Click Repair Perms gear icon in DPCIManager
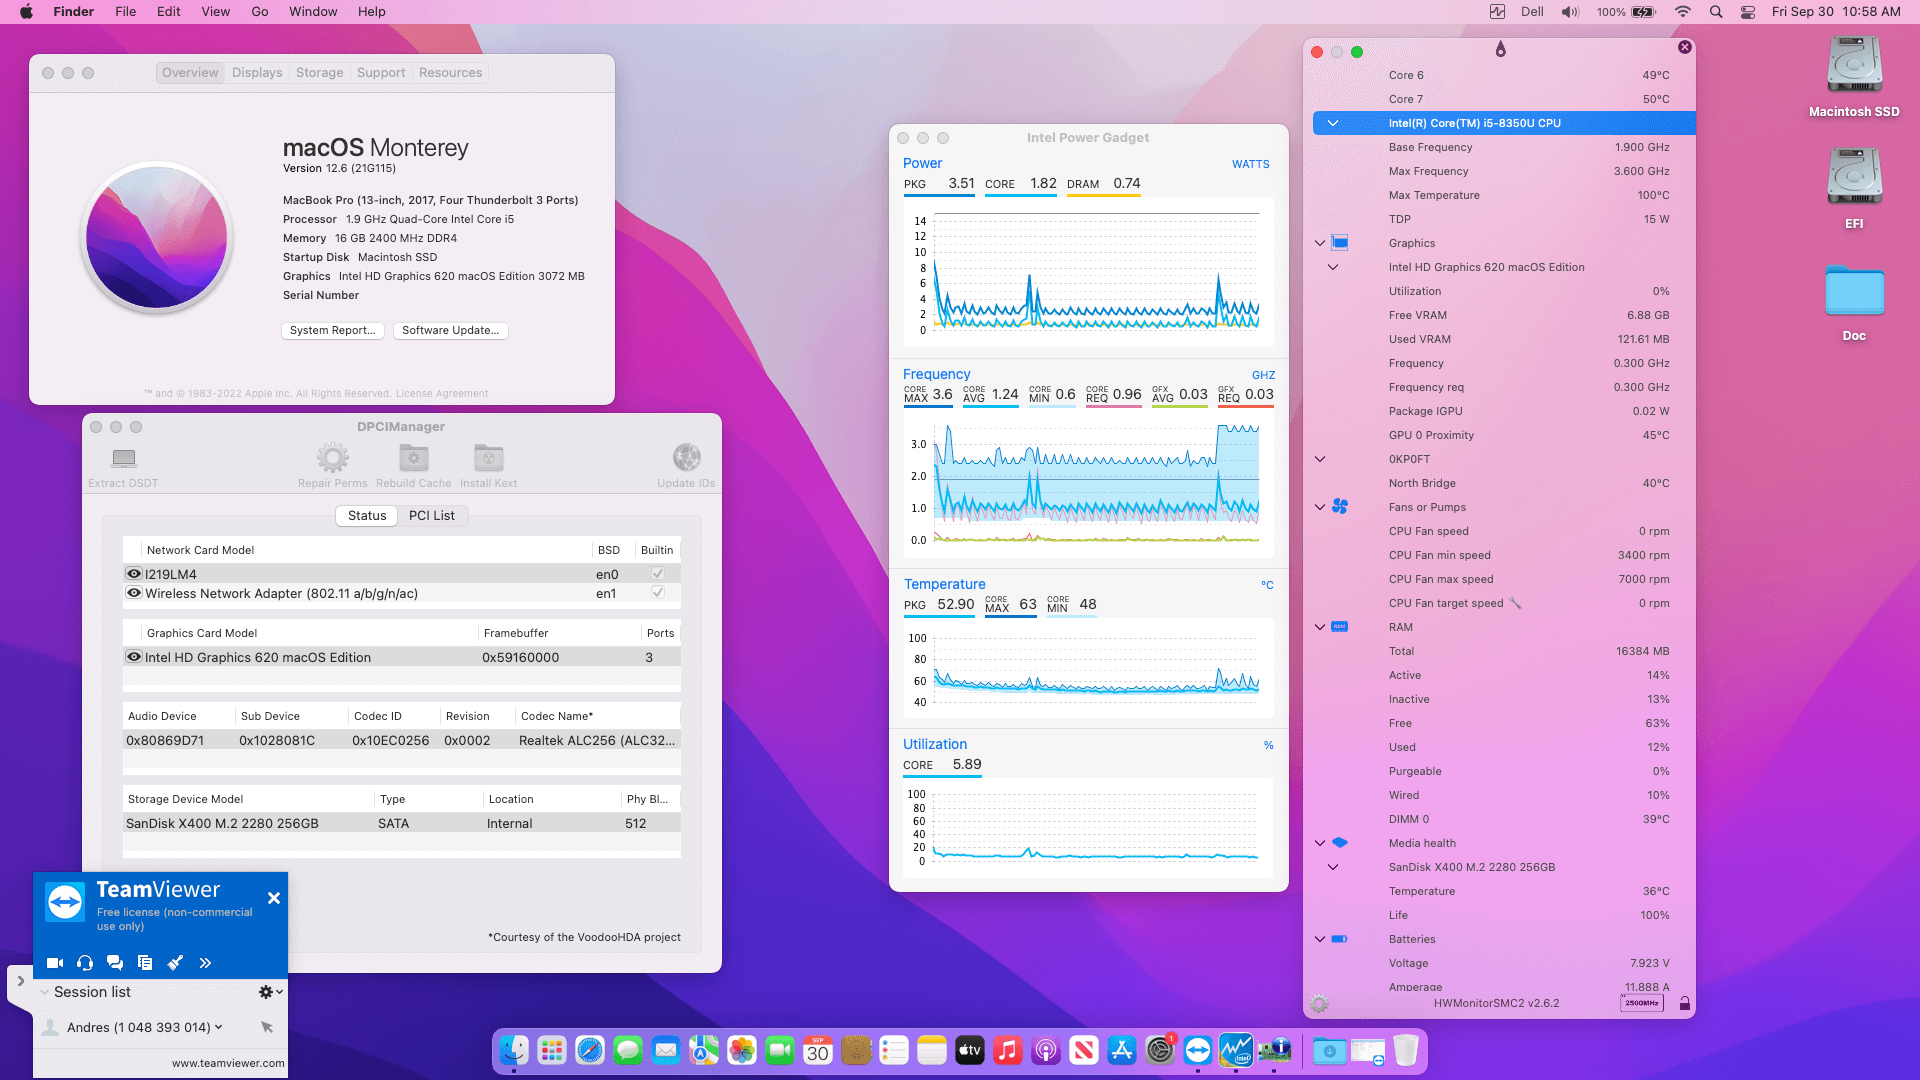This screenshot has width=1920, height=1080. (333, 458)
